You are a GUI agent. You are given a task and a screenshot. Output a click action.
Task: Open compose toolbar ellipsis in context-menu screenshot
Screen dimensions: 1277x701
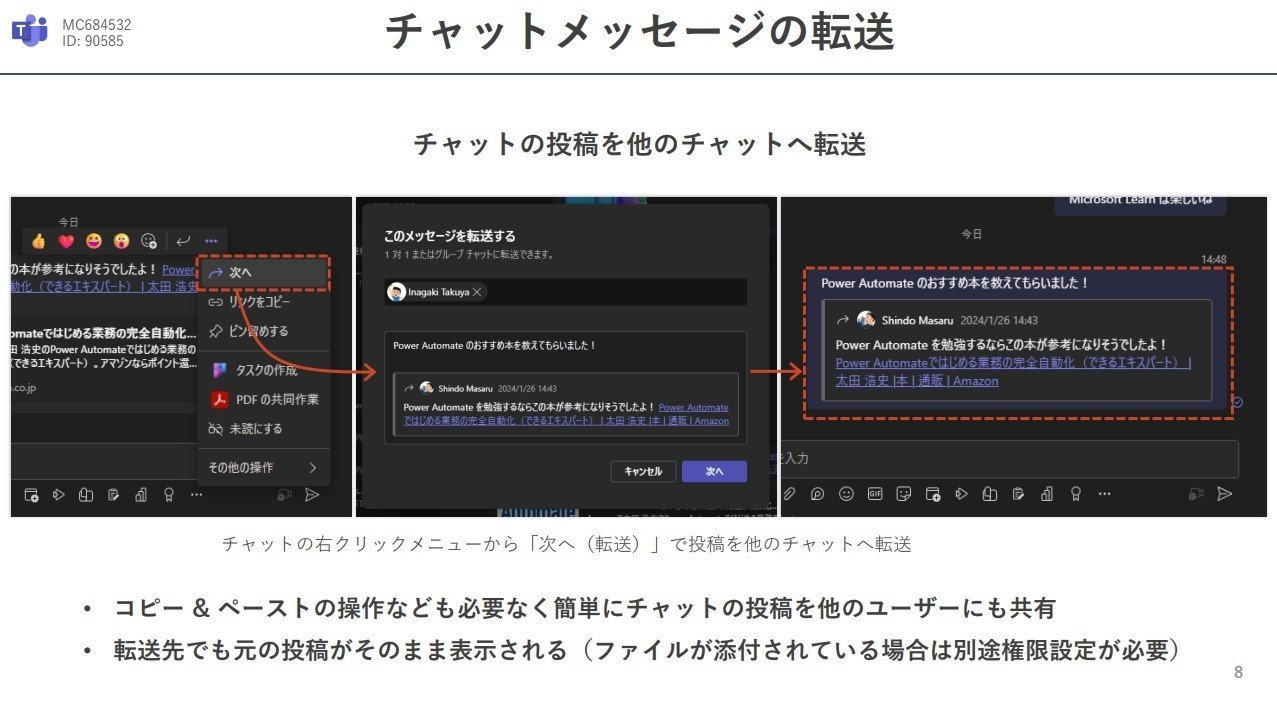click(x=196, y=494)
